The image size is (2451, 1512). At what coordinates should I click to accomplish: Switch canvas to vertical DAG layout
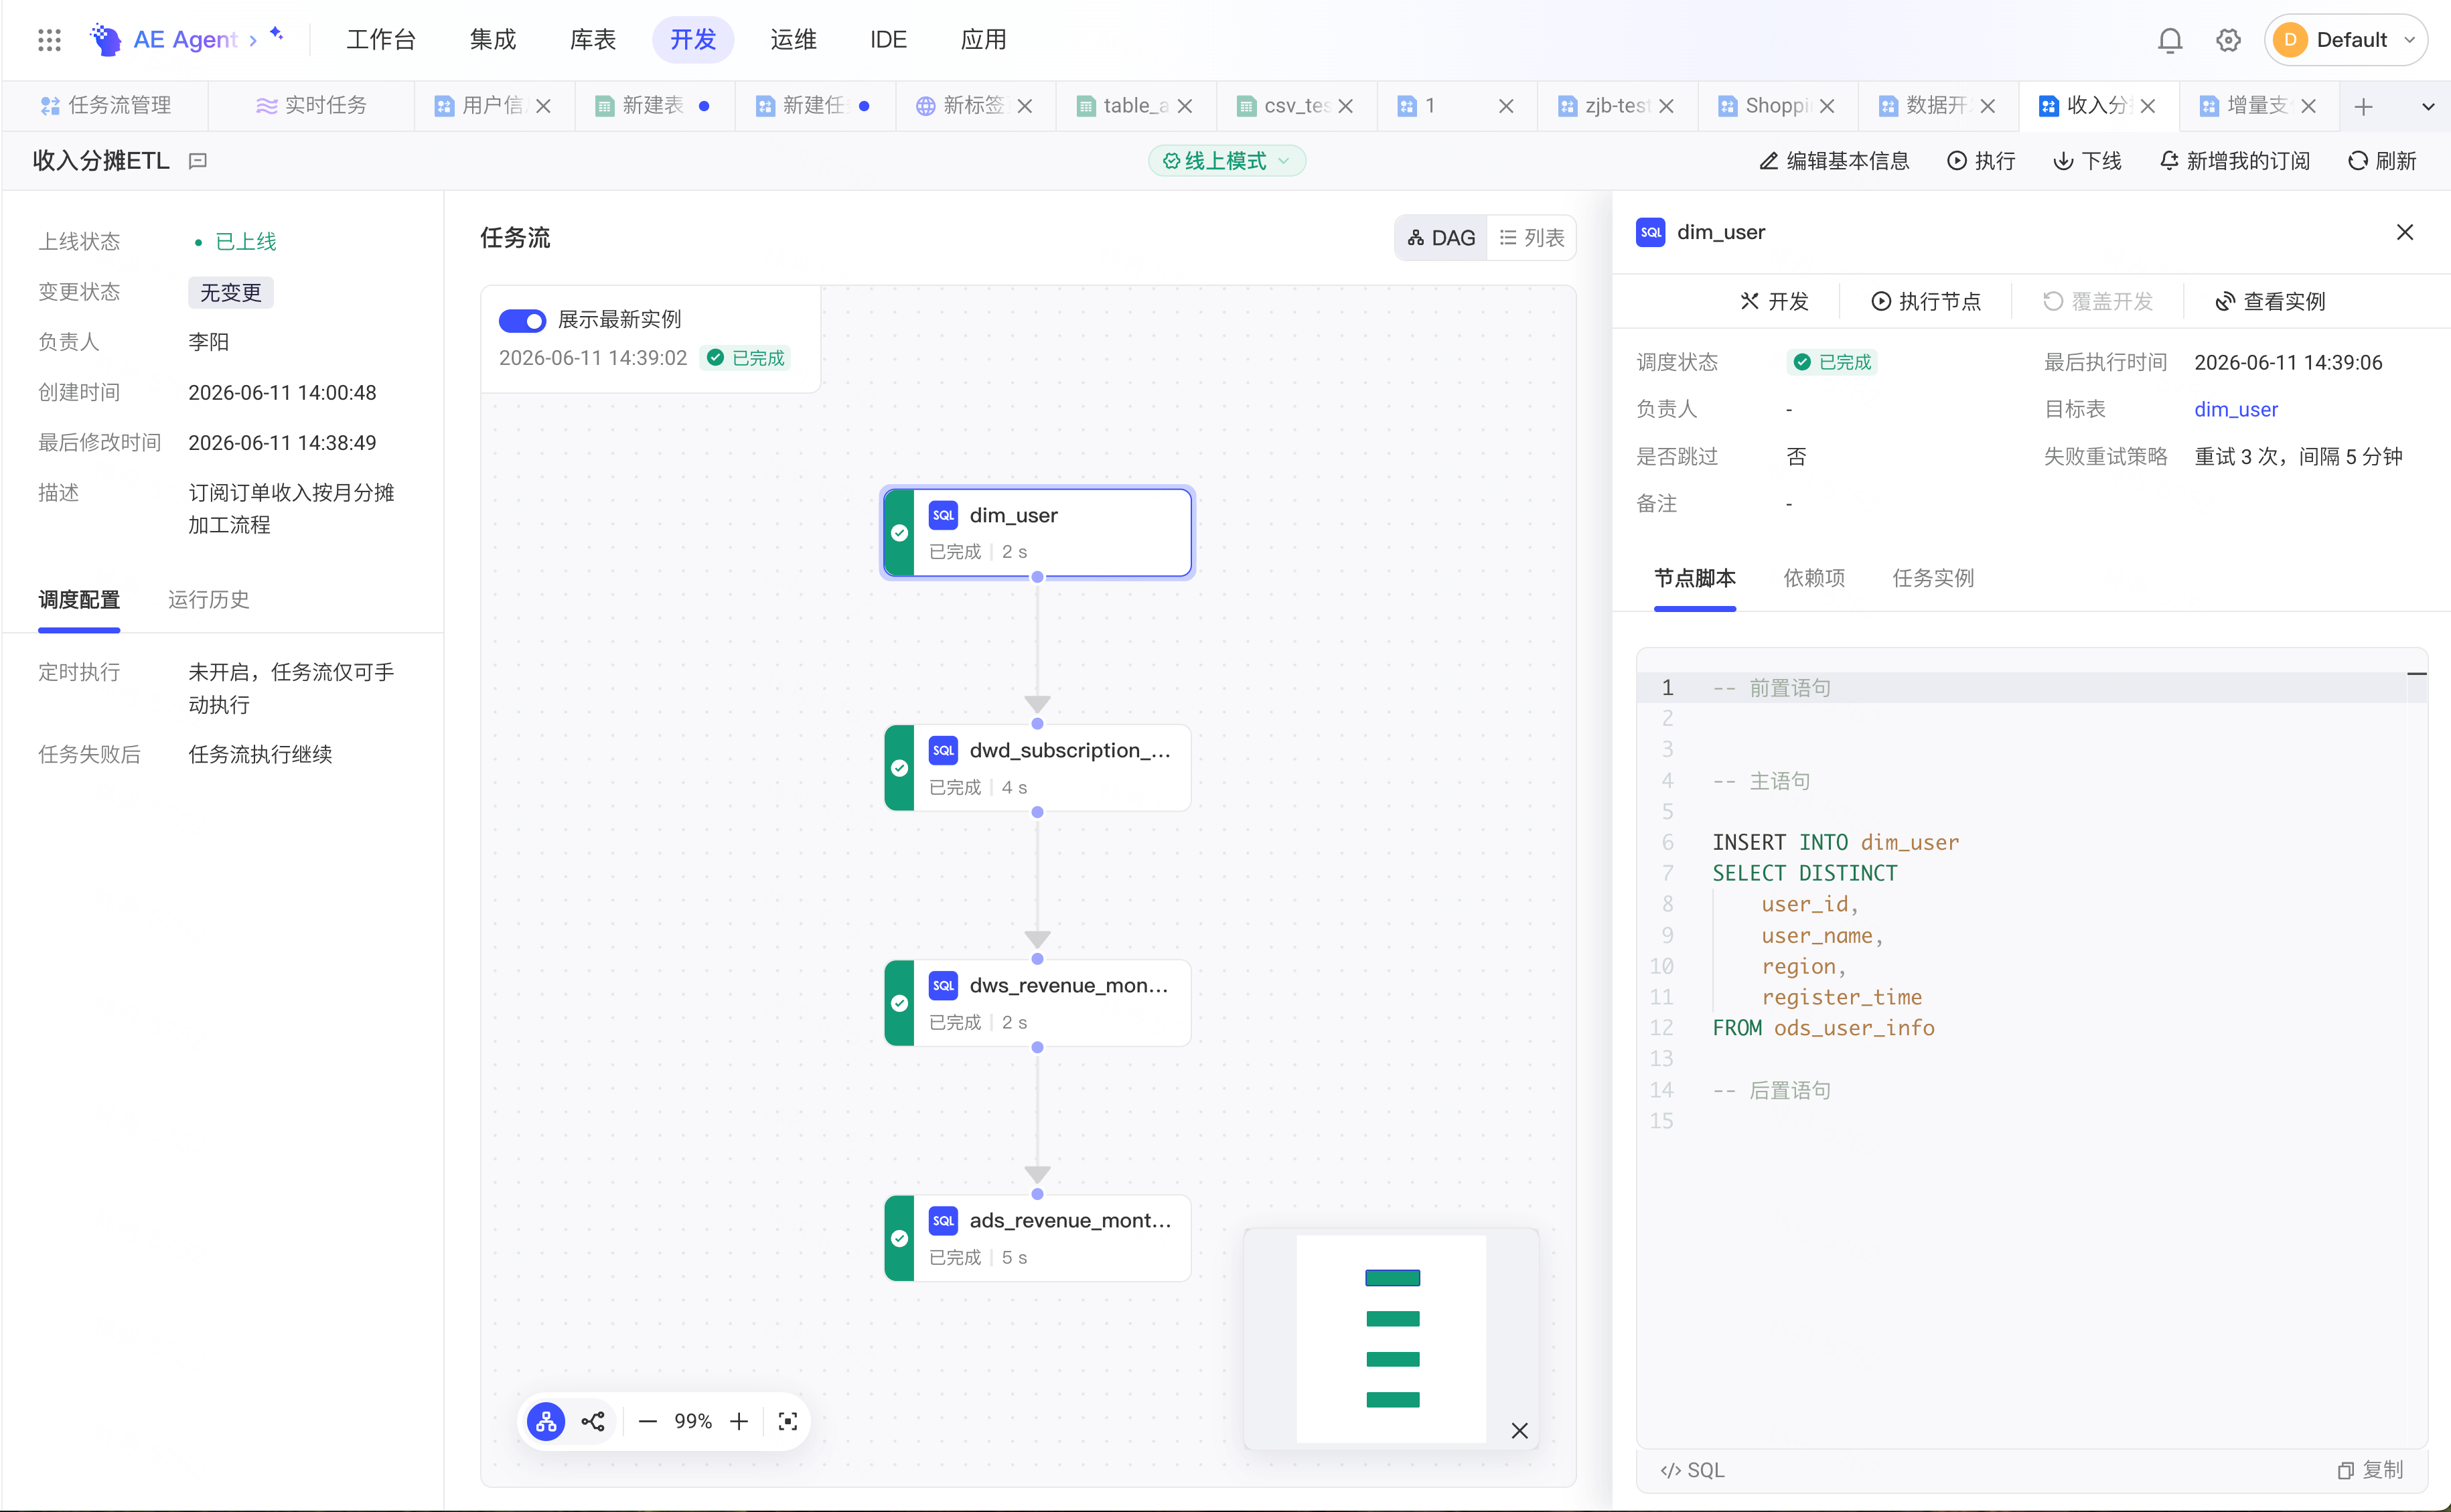point(546,1421)
